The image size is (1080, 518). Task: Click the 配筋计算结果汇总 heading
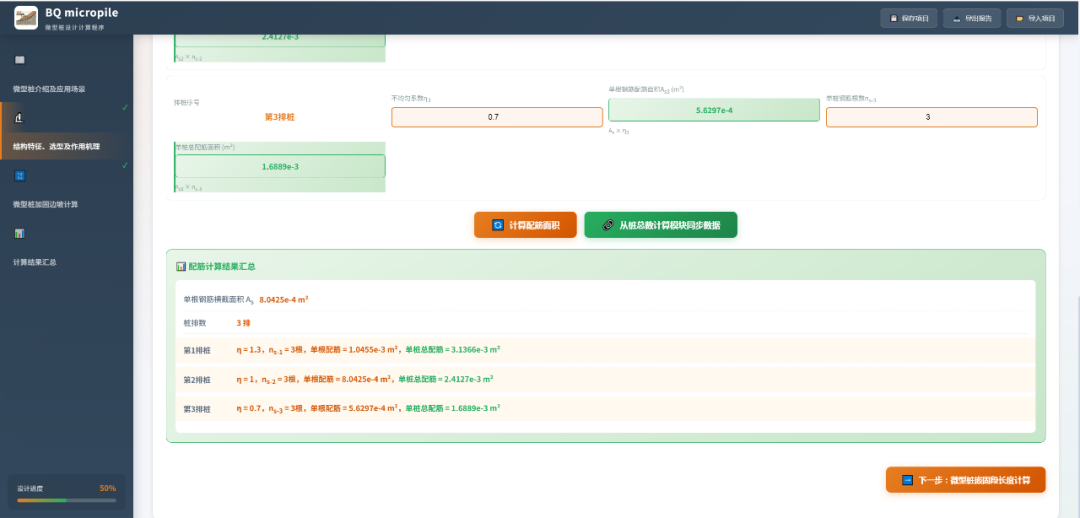pyautogui.click(x=222, y=266)
